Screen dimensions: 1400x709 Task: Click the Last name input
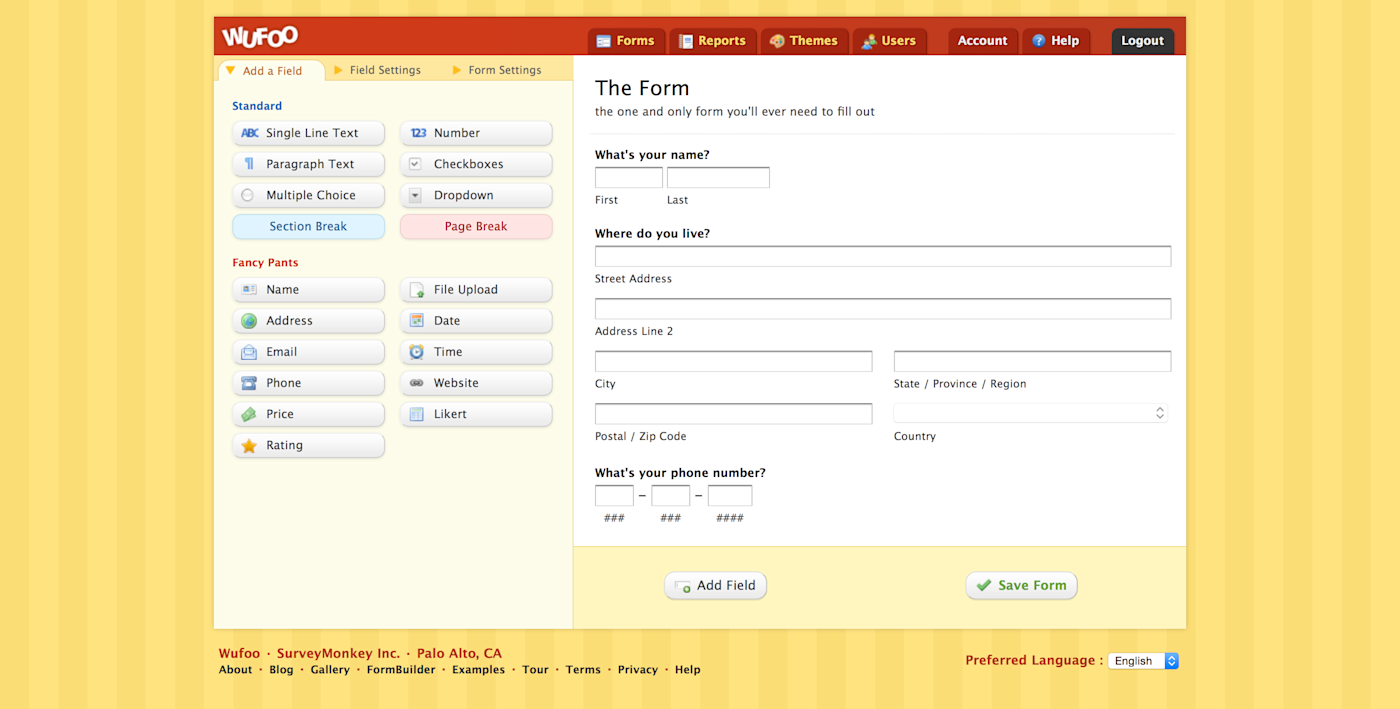click(x=718, y=177)
